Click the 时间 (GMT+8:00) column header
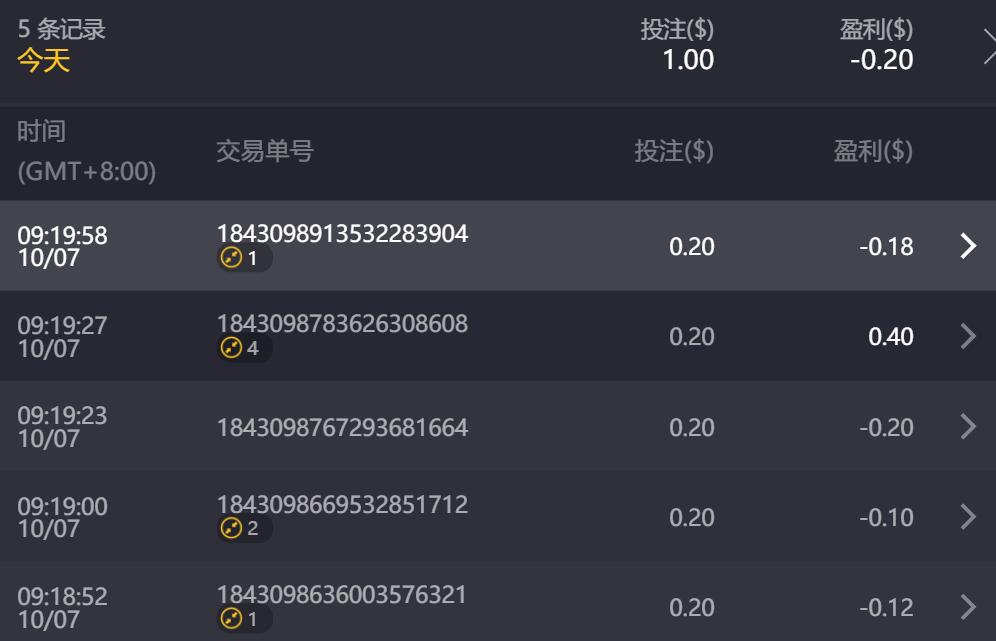996x641 pixels. (x=86, y=151)
